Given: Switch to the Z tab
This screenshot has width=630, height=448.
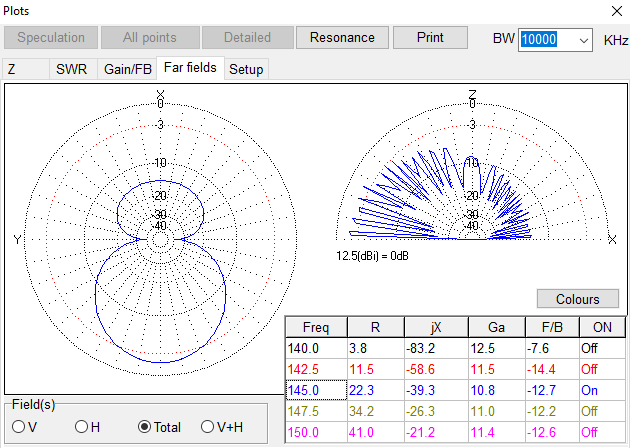Looking at the screenshot, I should [x=12, y=69].
